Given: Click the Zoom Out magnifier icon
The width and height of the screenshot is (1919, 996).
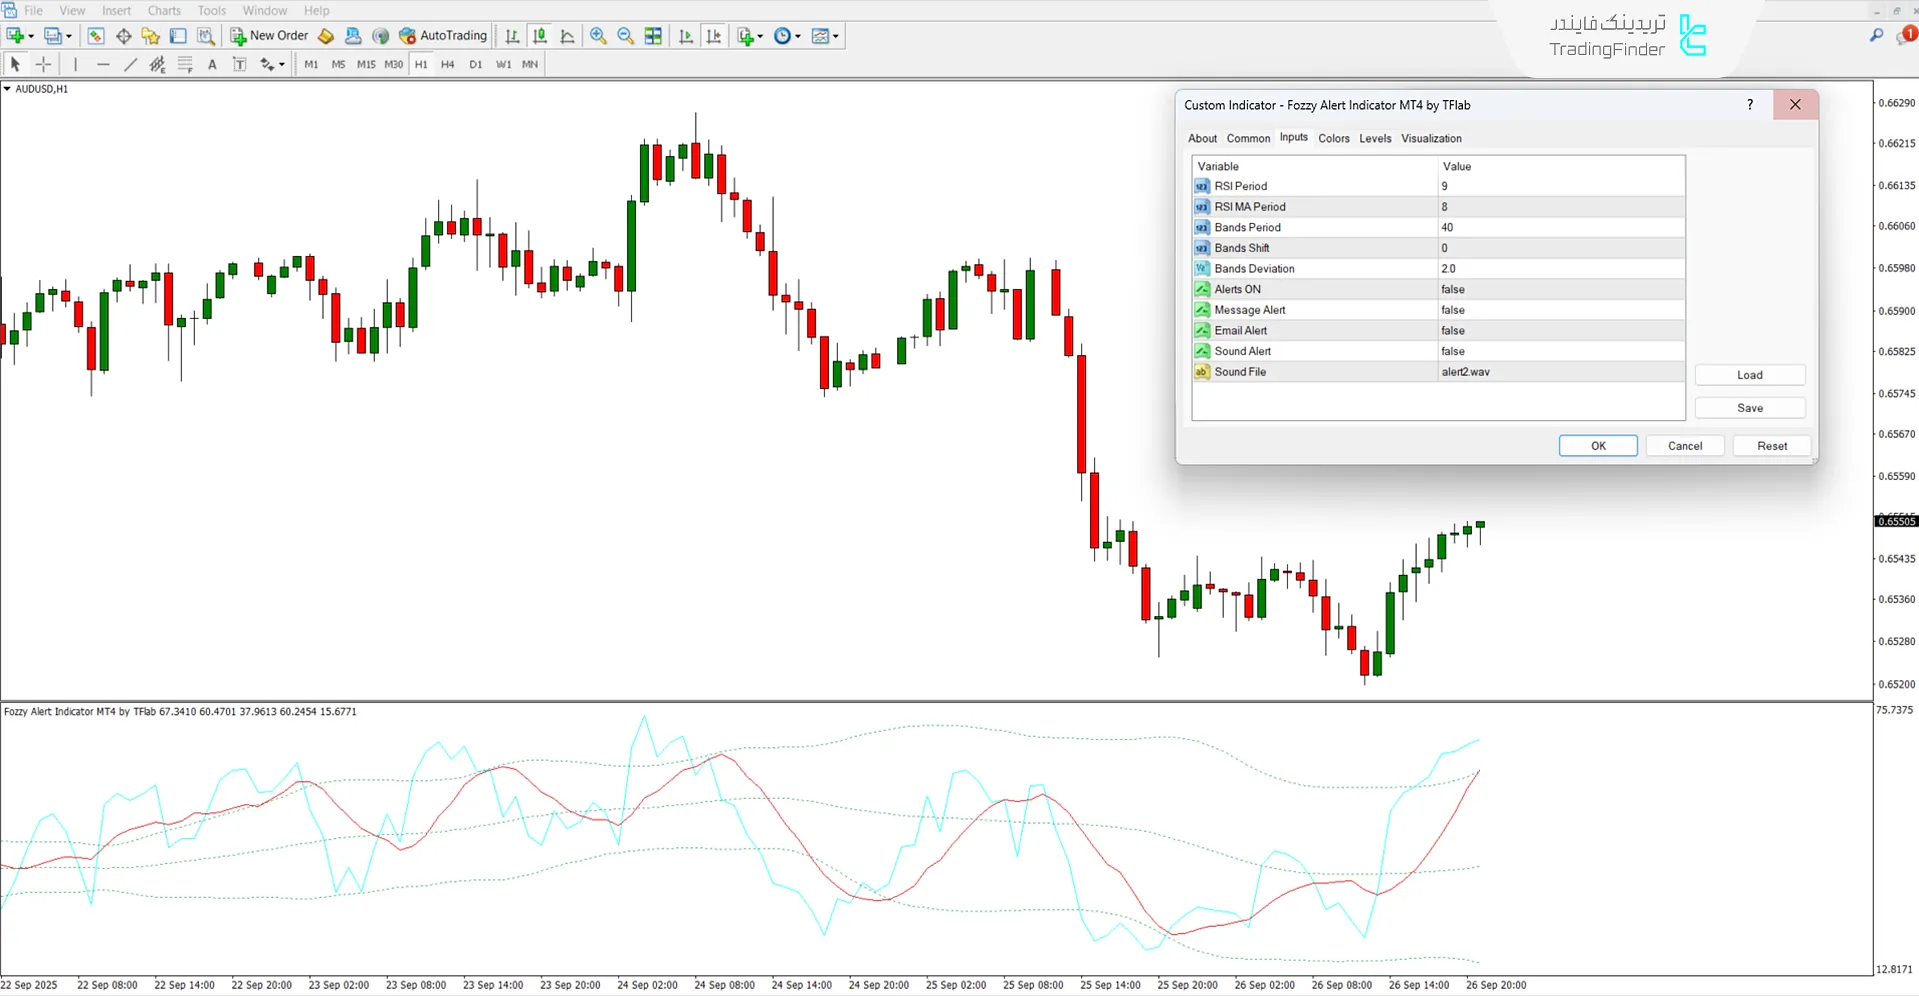Looking at the screenshot, I should click(x=626, y=36).
